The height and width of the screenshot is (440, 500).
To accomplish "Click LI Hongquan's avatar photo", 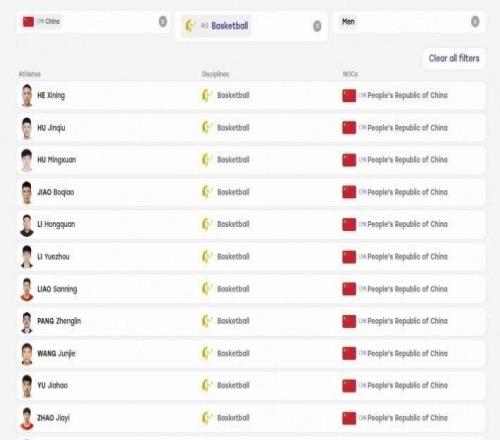I will pos(27,225).
